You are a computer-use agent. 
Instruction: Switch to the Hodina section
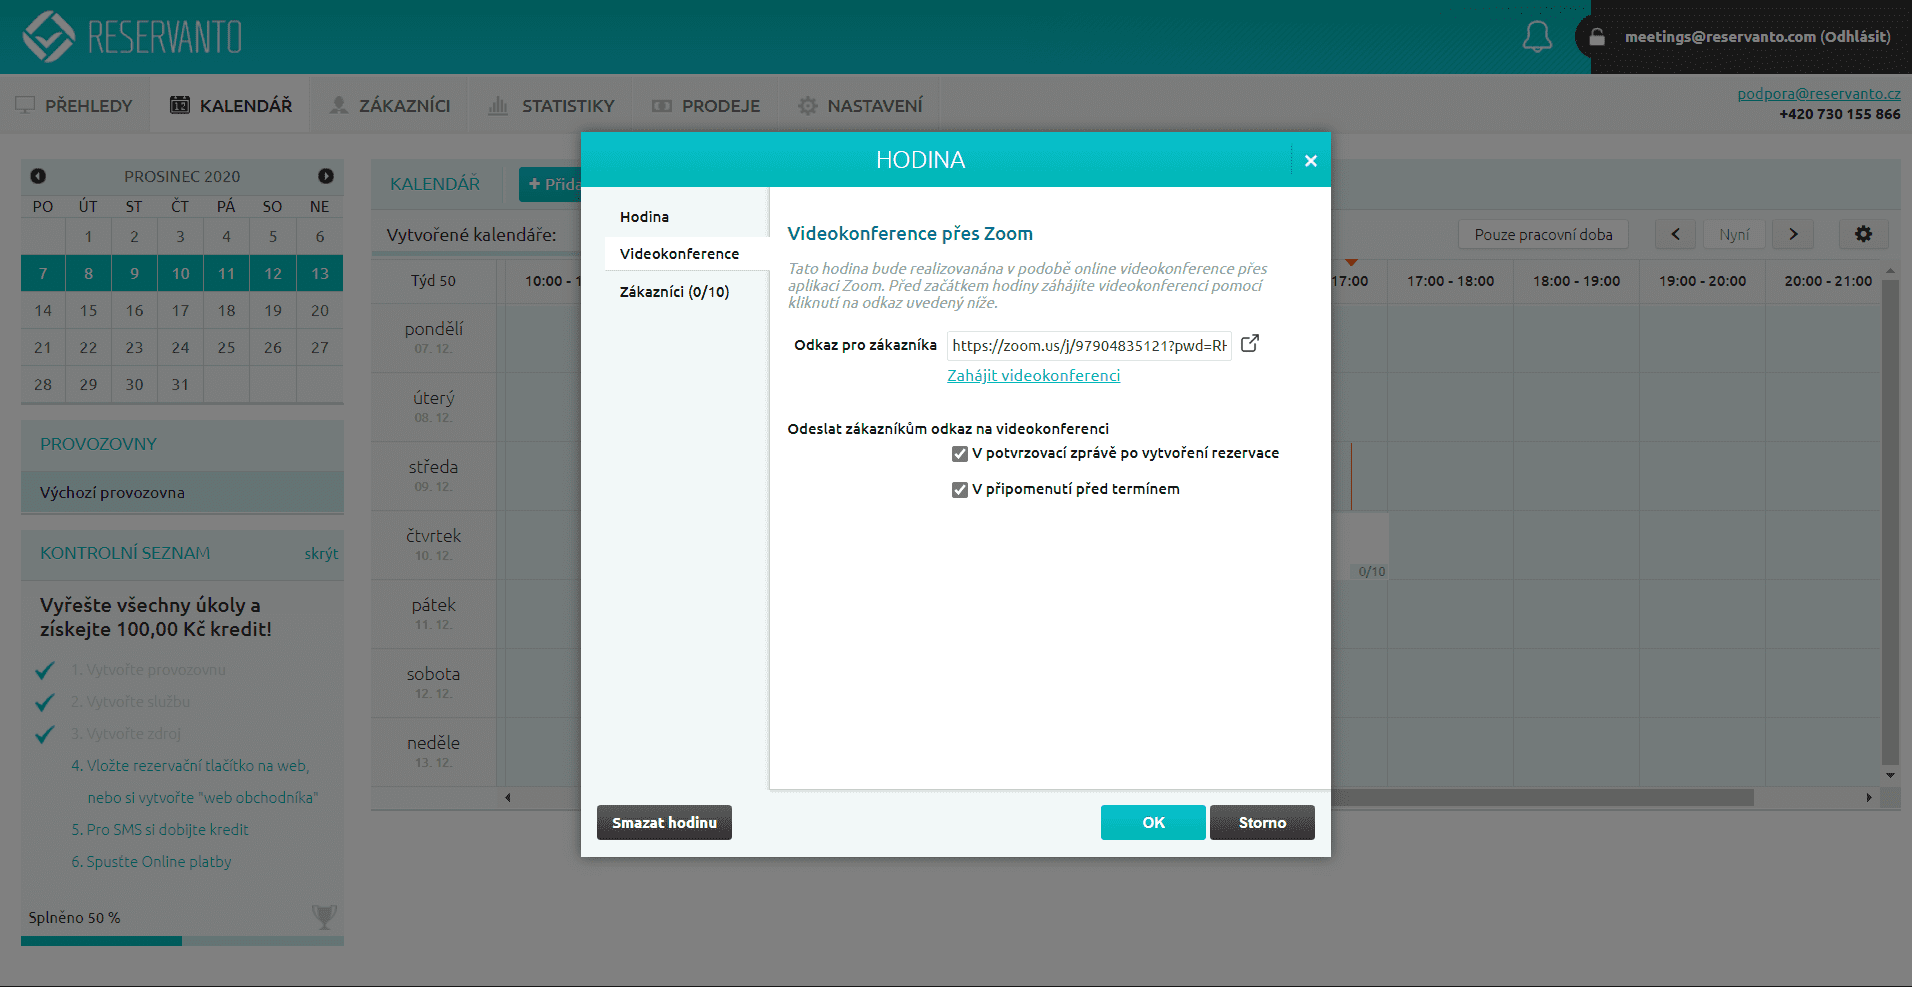(644, 217)
